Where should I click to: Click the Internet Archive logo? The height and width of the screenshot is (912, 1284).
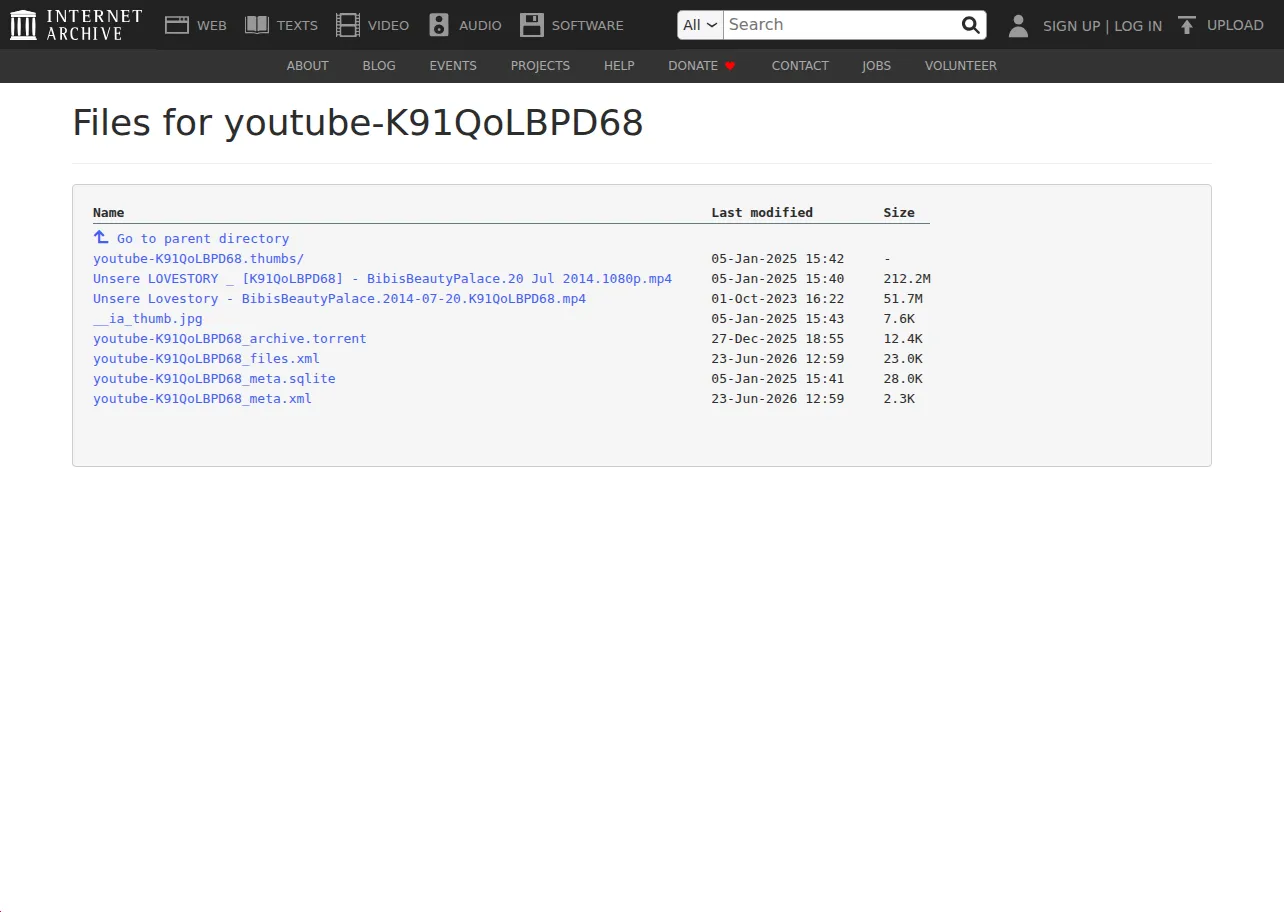76,25
